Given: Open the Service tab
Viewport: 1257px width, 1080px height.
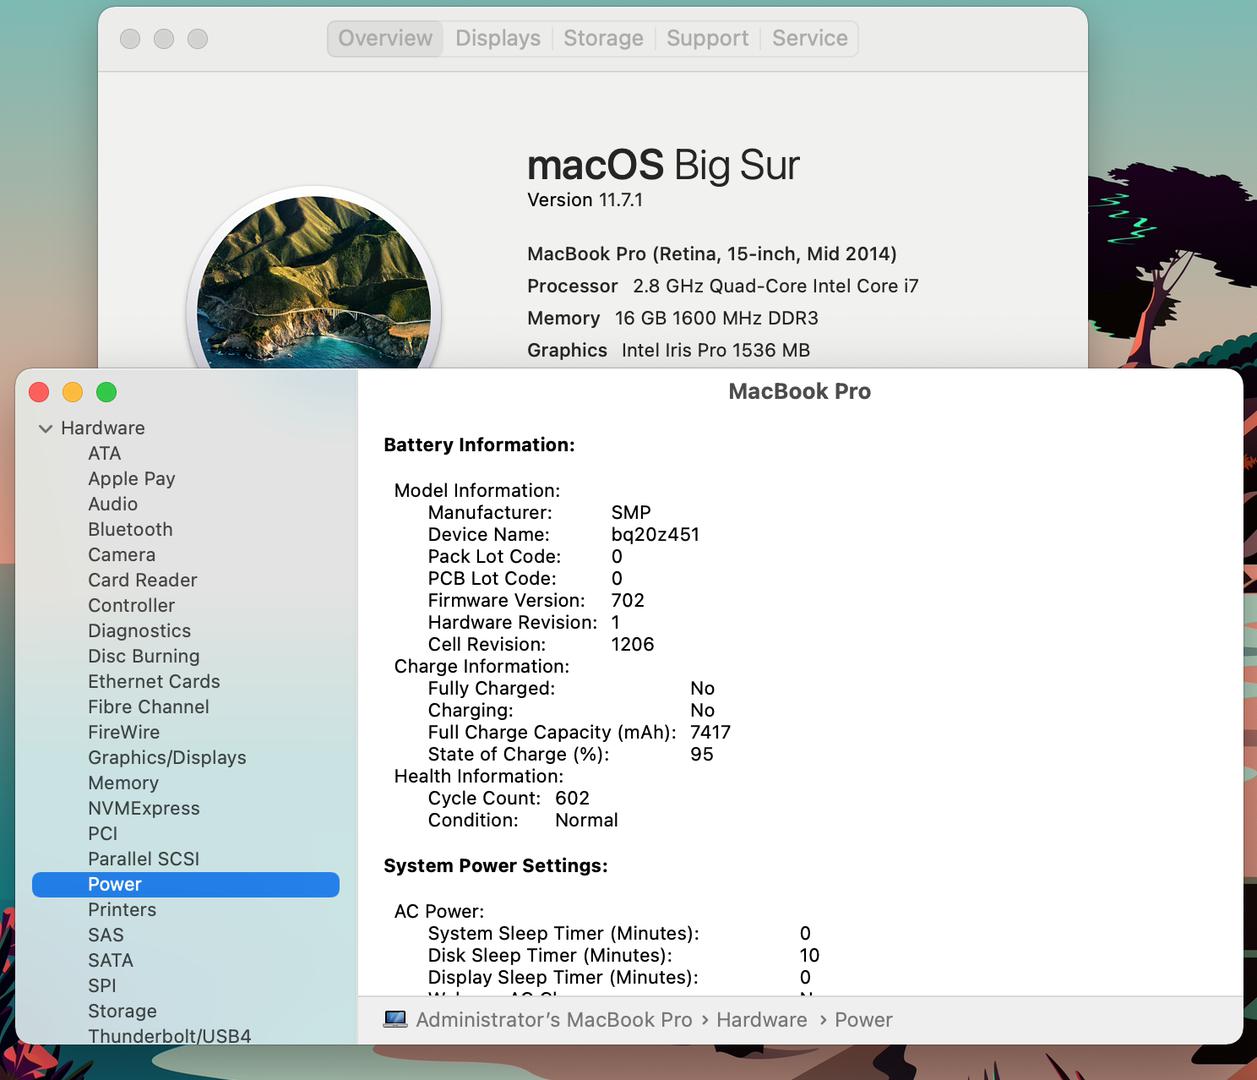Looking at the screenshot, I should [x=809, y=38].
